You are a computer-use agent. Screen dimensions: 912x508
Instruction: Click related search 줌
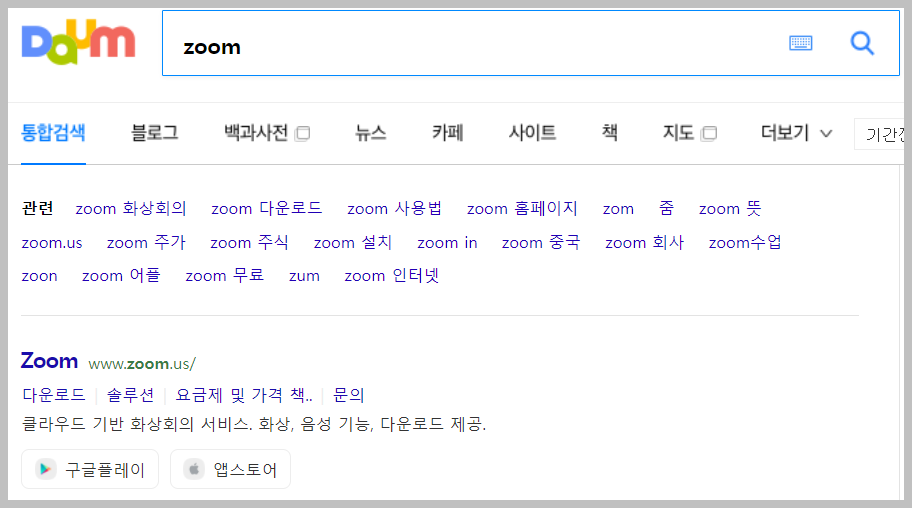click(667, 208)
